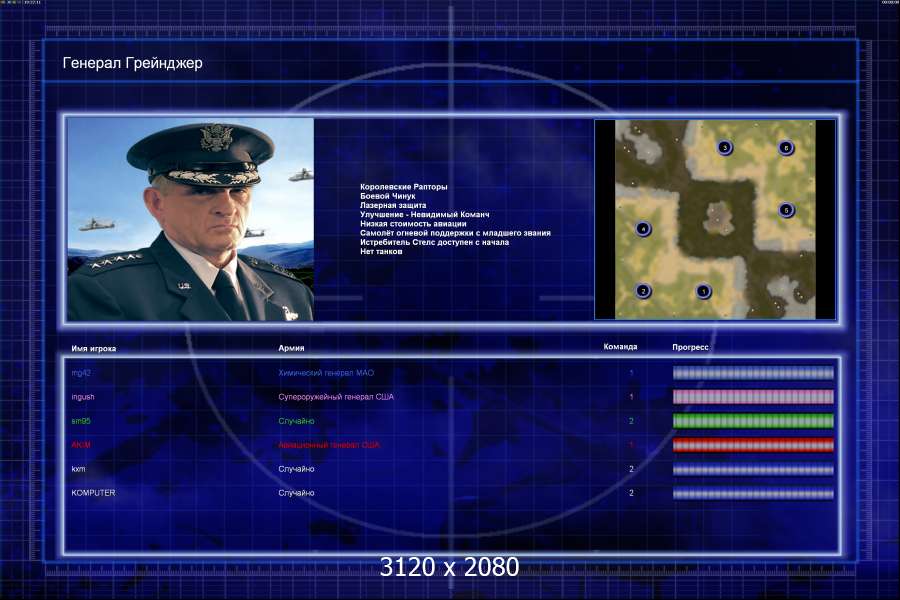Image resolution: width=900 pixels, height=600 pixels.
Task: Select start position 3 on the minimap
Action: pyautogui.click(x=725, y=148)
